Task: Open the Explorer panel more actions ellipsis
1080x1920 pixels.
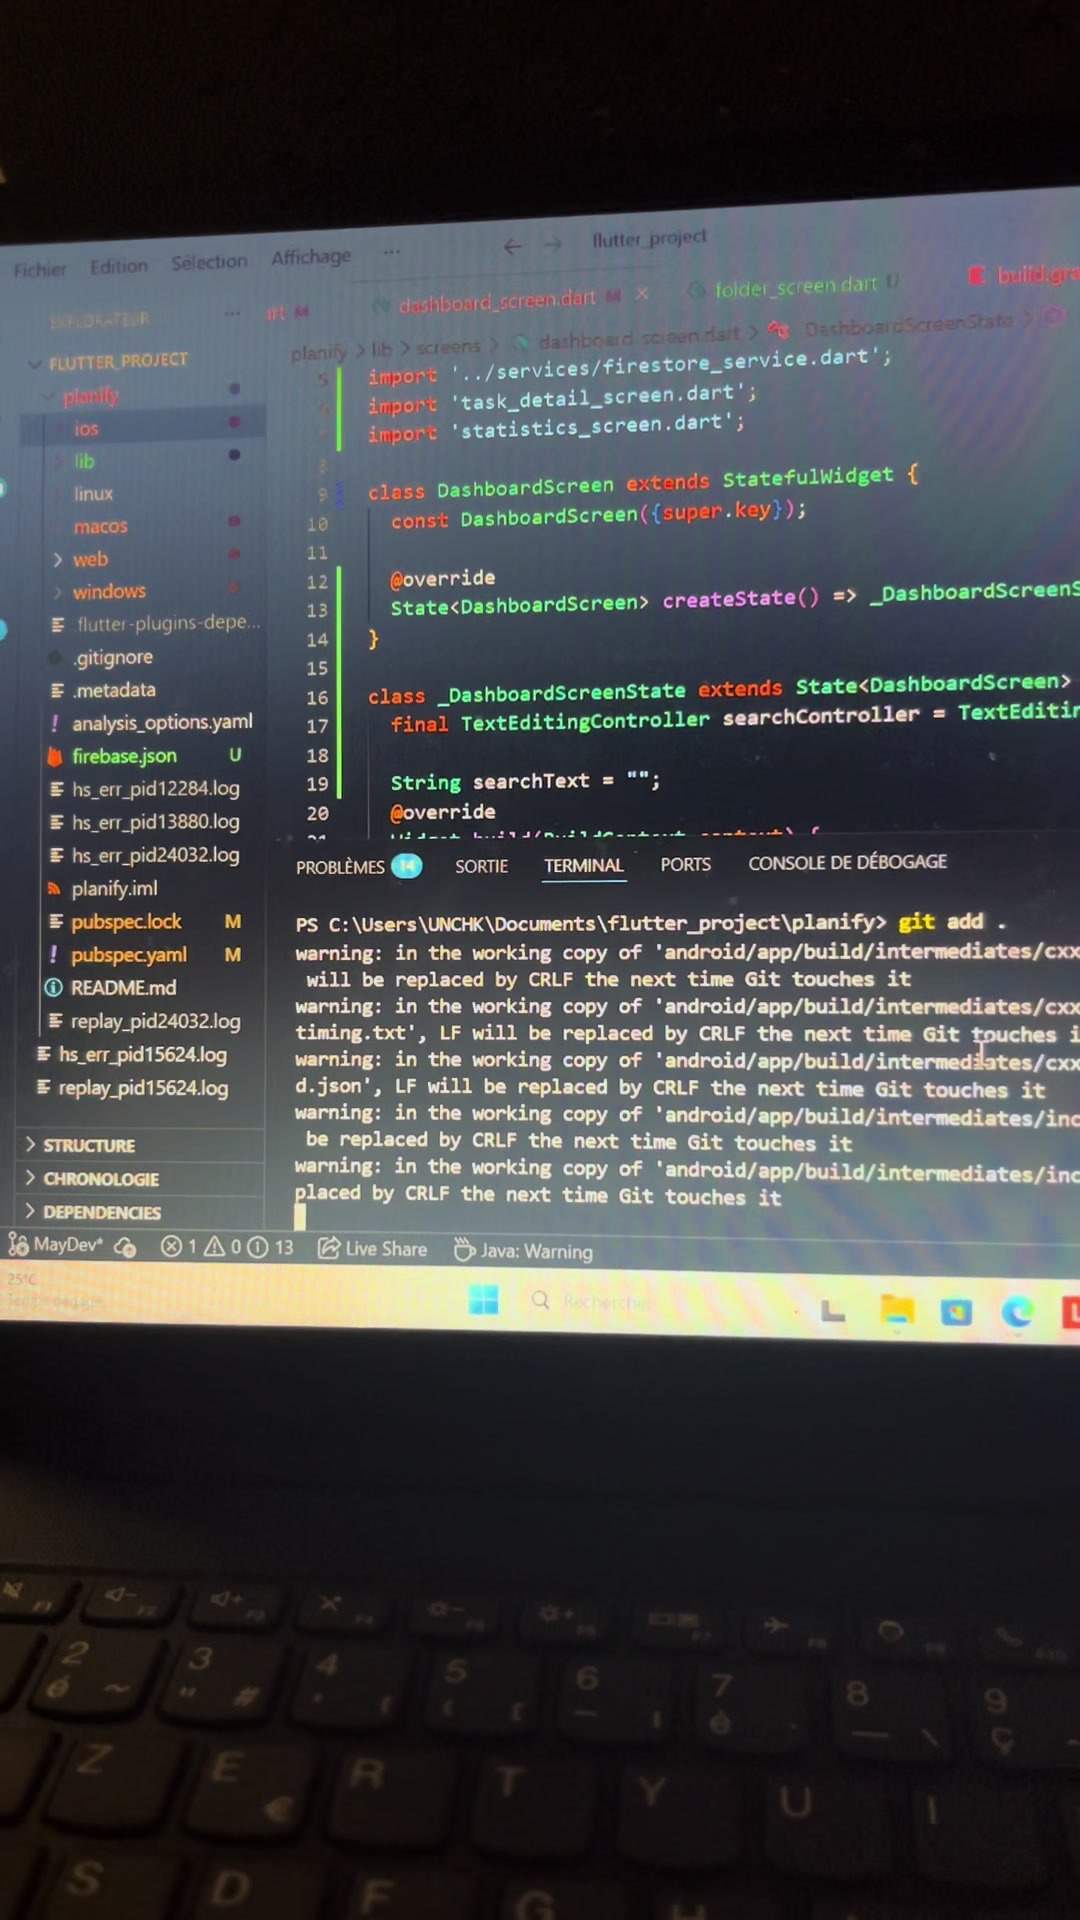Action: coord(232,313)
